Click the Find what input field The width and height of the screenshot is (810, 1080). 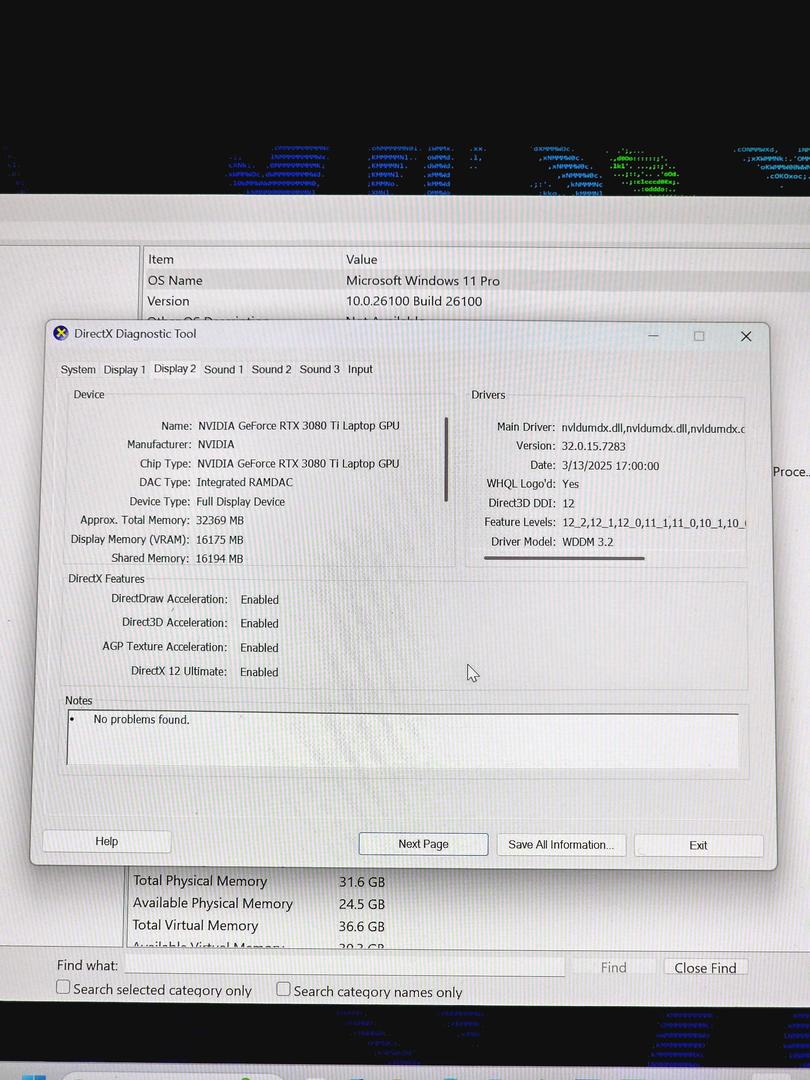344,966
